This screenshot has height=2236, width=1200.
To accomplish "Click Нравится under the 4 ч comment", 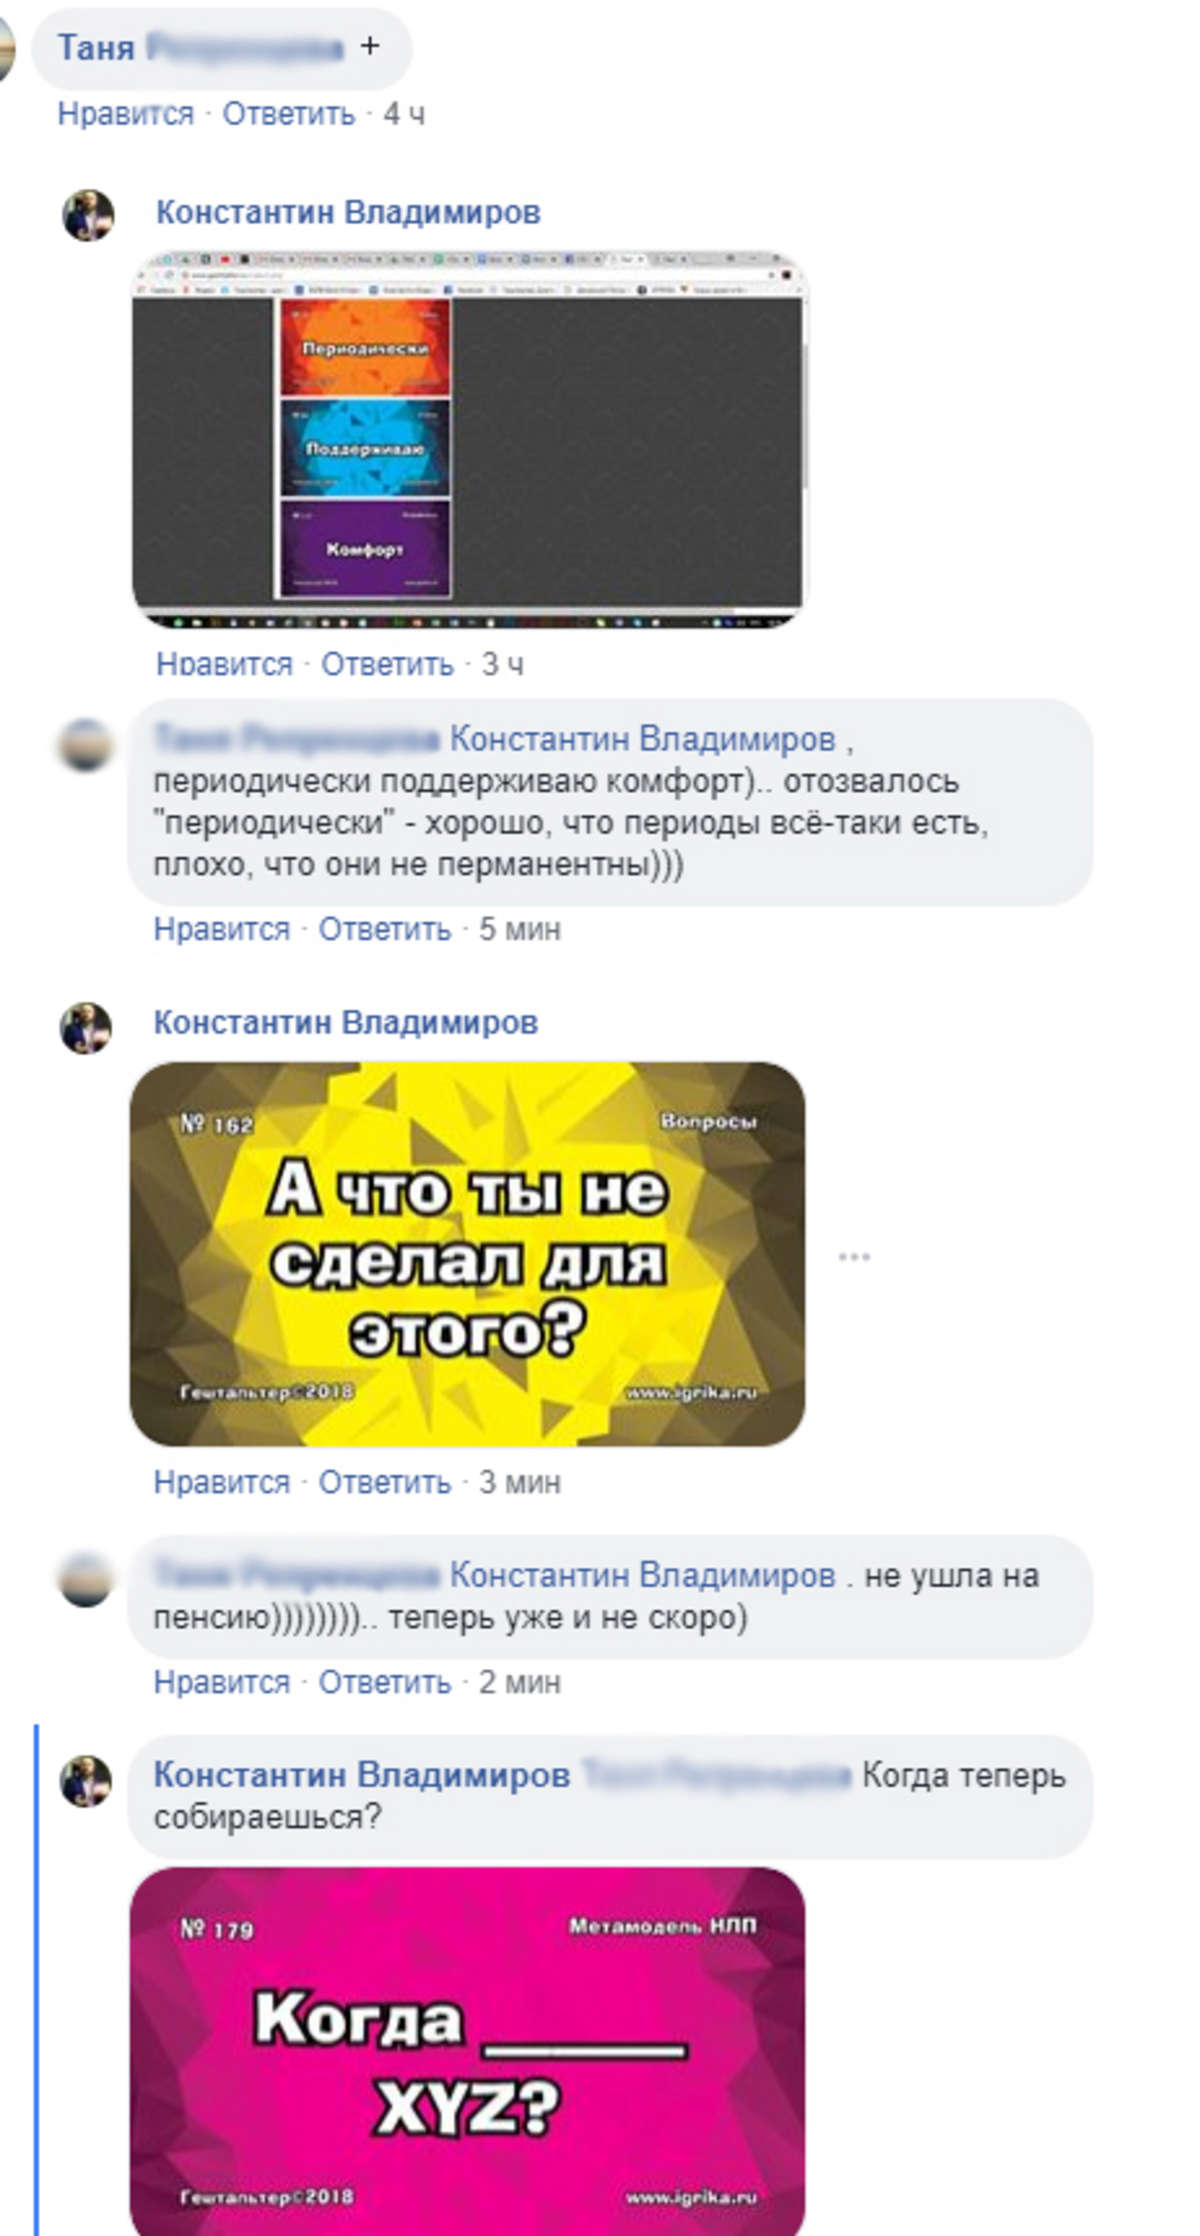I will click(125, 114).
